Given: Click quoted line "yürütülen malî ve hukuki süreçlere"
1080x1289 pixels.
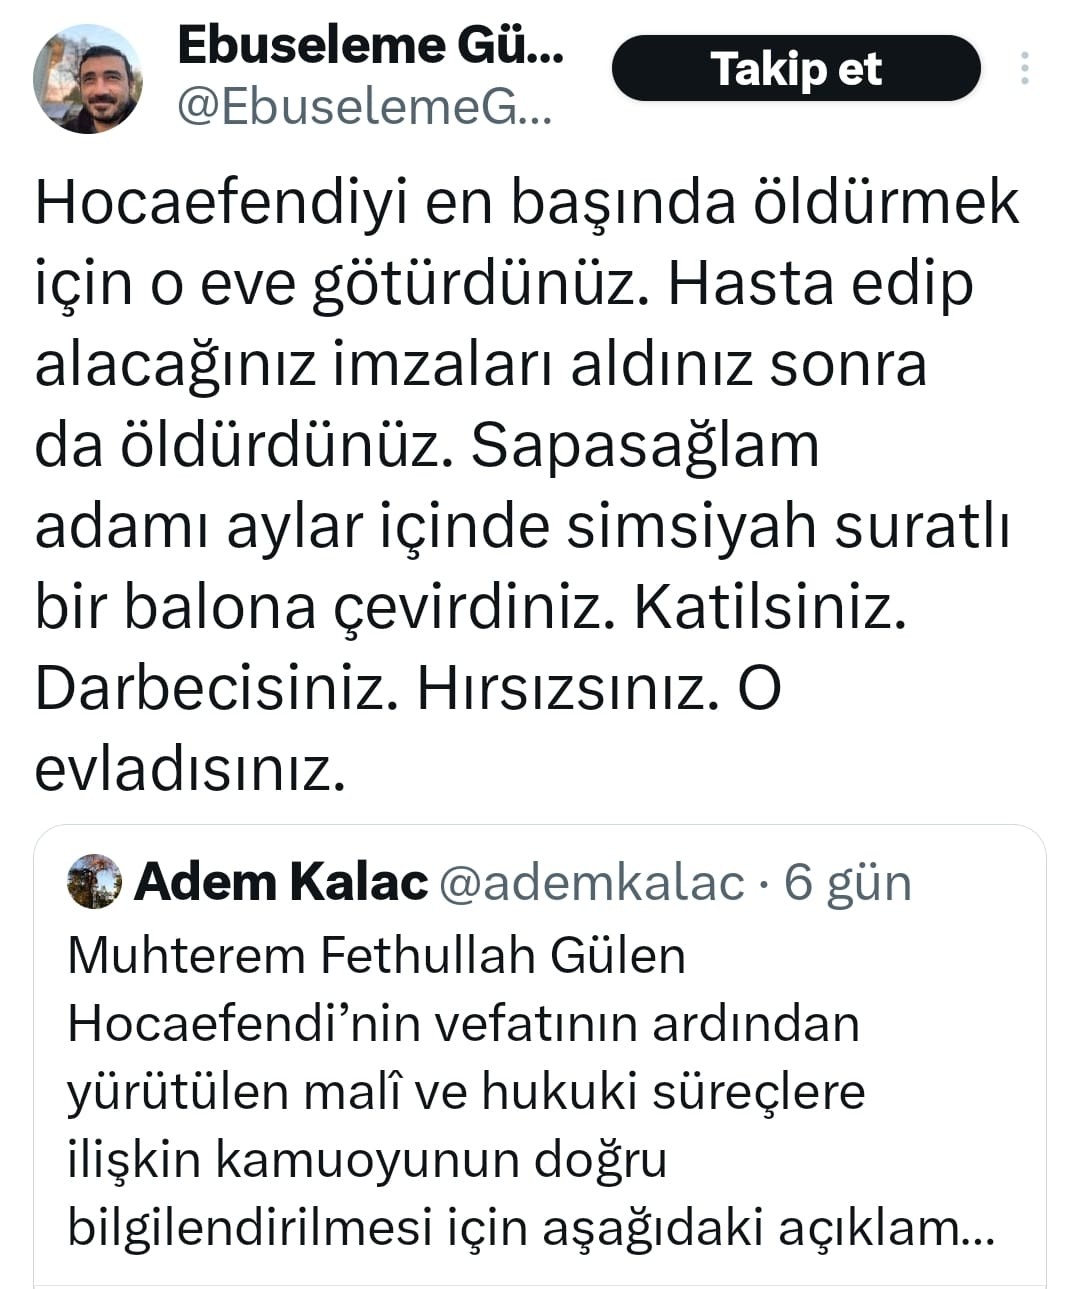Looking at the screenshot, I should tap(466, 1091).
